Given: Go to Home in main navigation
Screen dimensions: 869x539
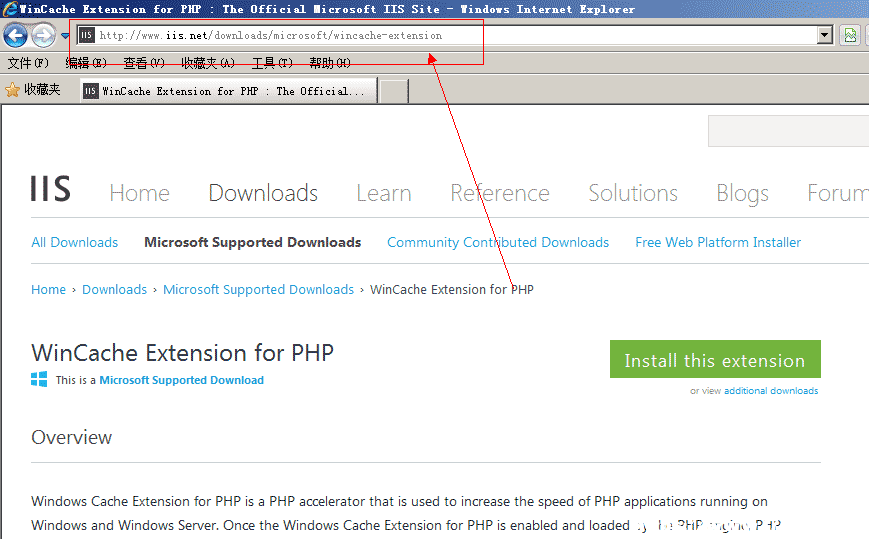Looking at the screenshot, I should click(140, 193).
